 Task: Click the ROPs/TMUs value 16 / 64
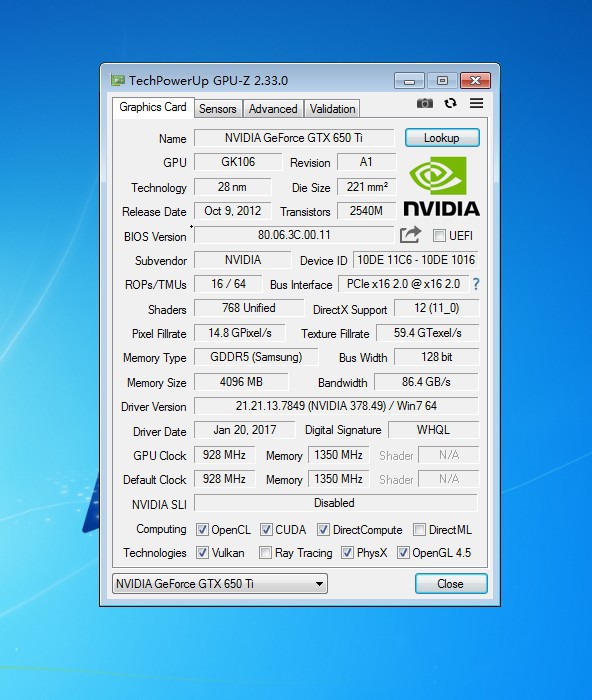click(x=228, y=284)
